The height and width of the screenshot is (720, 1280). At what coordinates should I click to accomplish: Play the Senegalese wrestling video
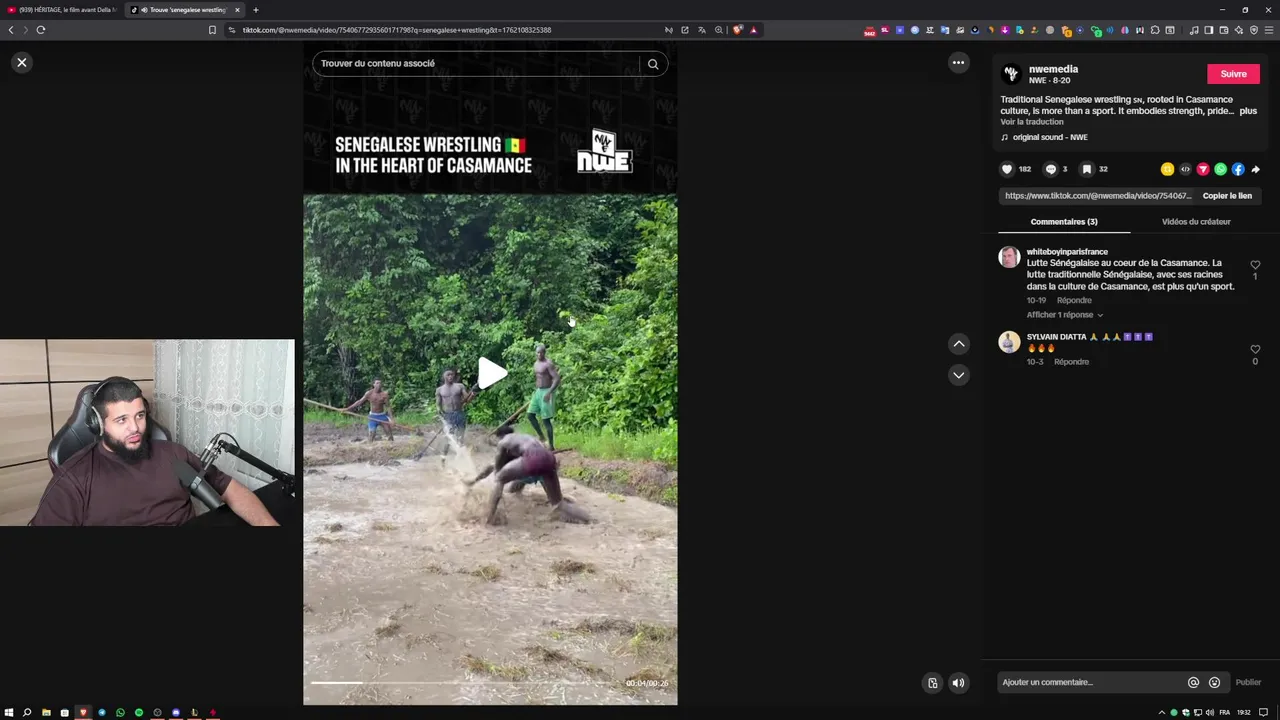click(491, 374)
